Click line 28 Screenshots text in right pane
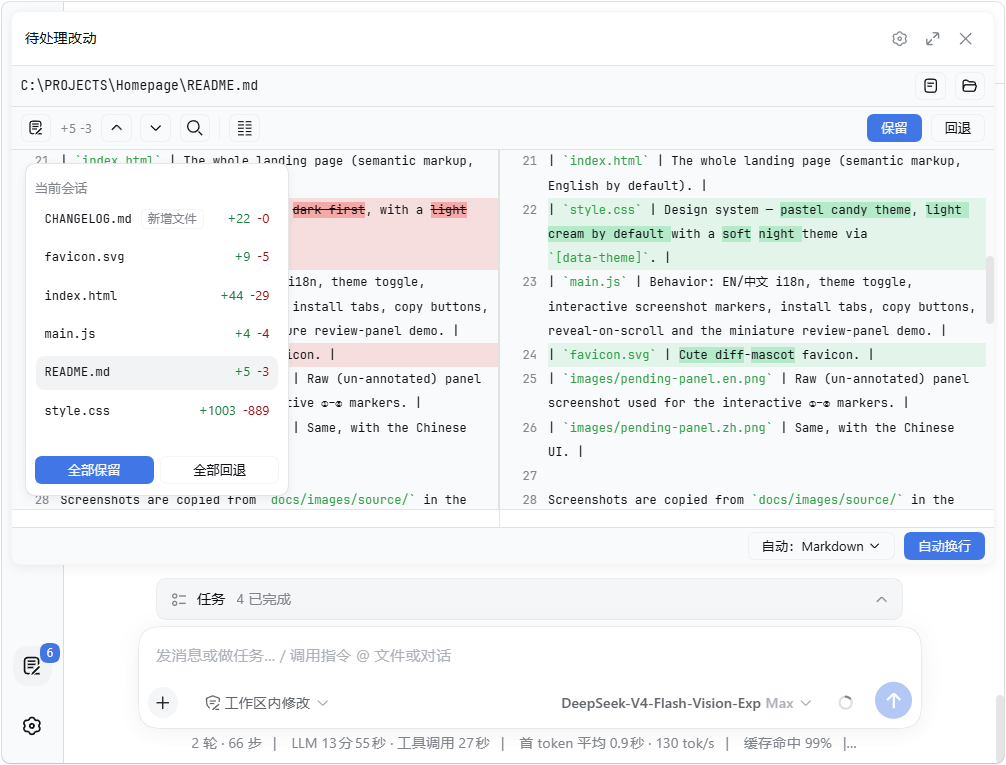Viewport: 1006px width, 765px height. click(x=751, y=499)
